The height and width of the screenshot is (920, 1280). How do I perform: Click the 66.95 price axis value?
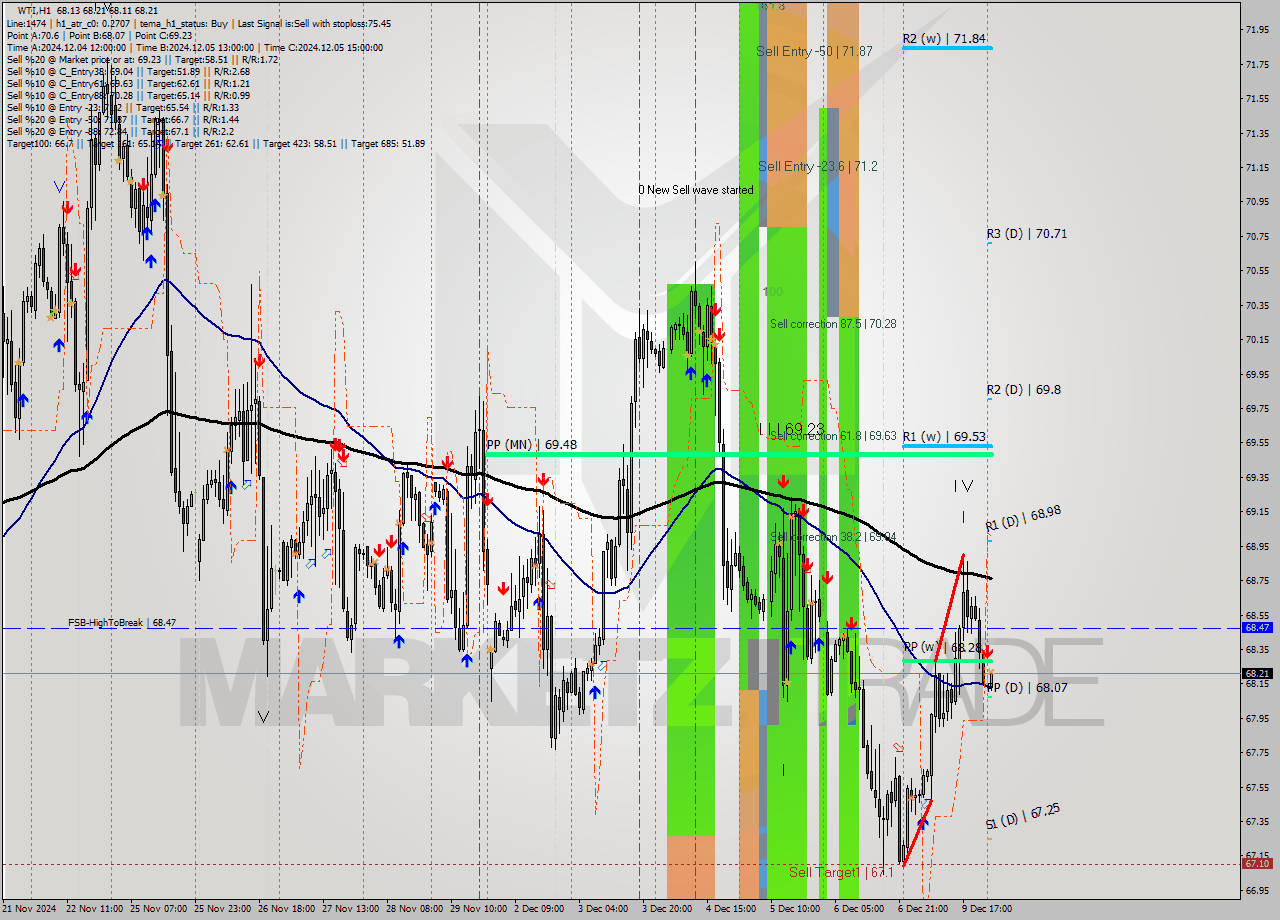point(1257,890)
